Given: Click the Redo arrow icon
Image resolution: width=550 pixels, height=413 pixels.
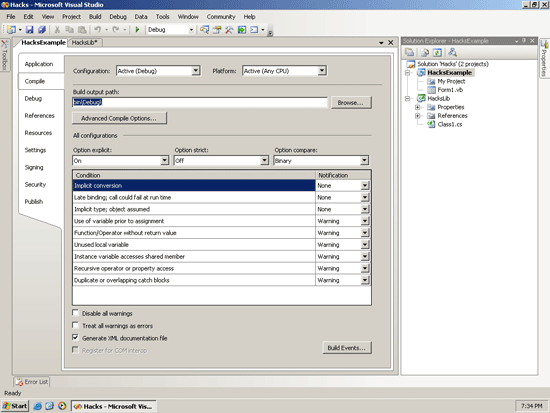Looking at the screenshot, I should click(115, 30).
